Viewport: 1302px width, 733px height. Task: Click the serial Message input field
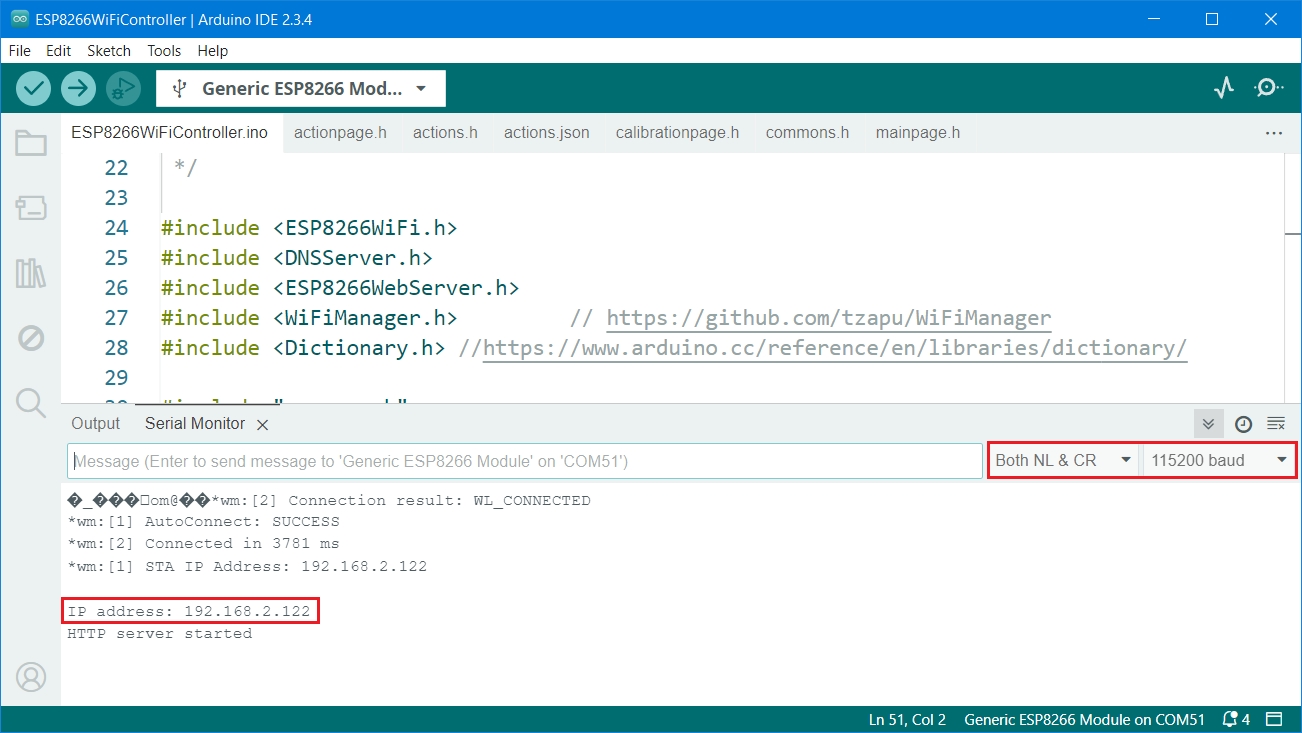(x=525, y=461)
